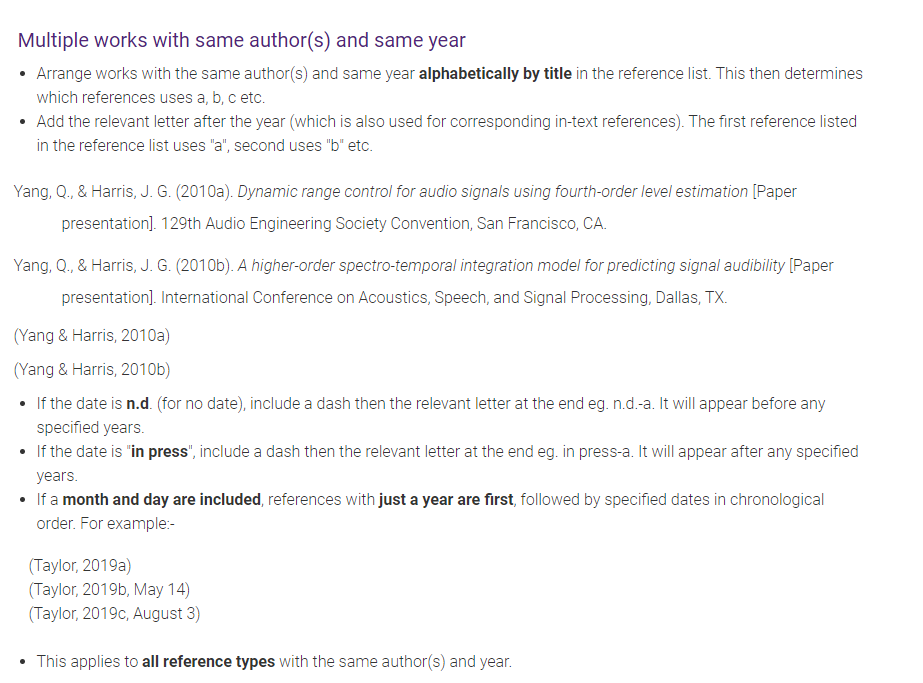Click bold text "all reference types"
This screenshot has height=683, width=923.
[208, 662]
